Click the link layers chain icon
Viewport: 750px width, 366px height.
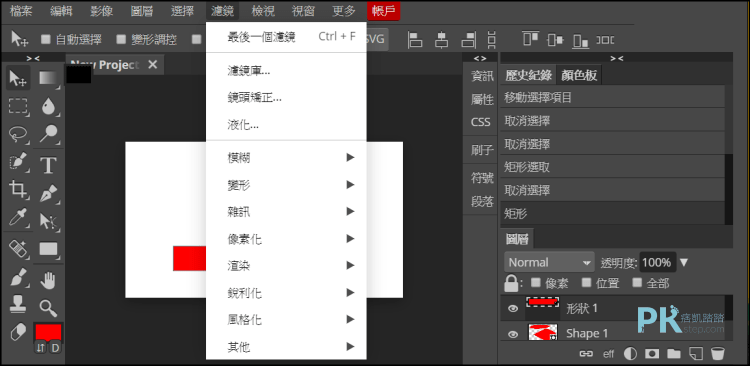585,354
